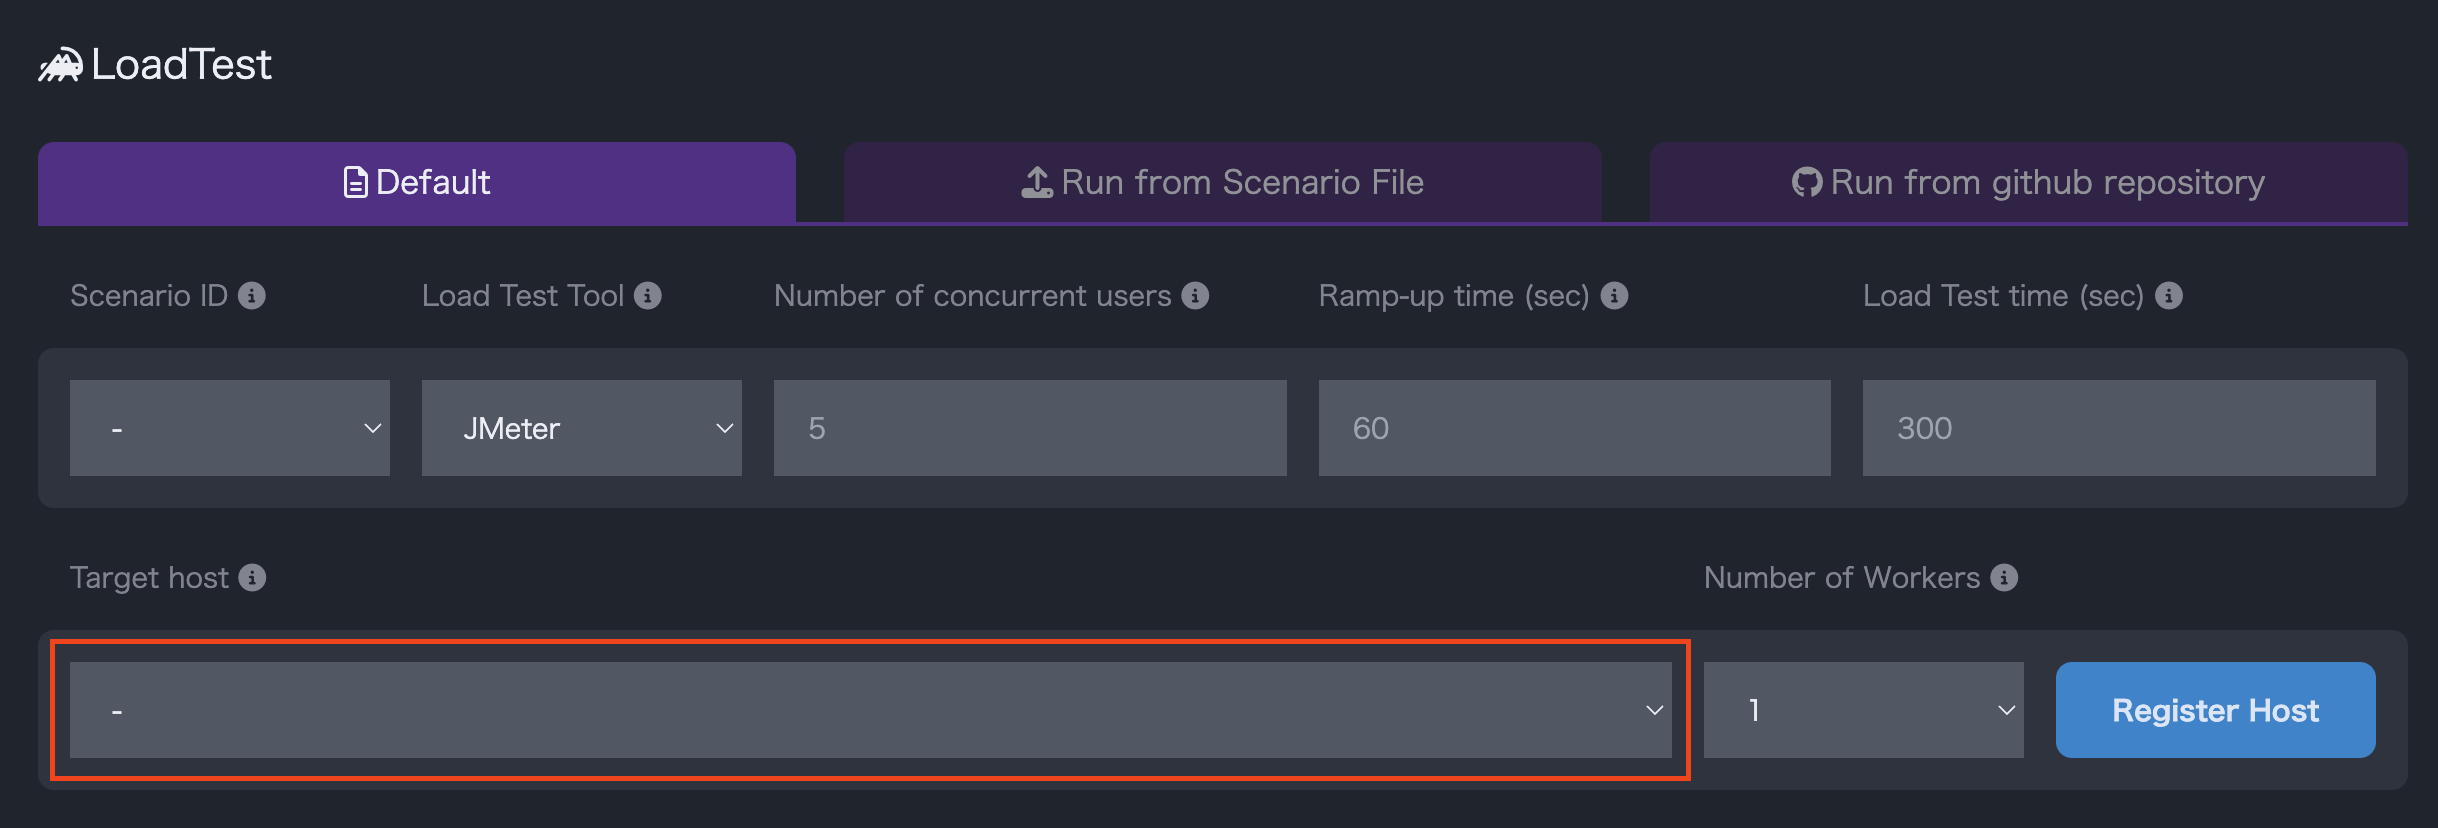
Task: Open info tooltip for concurrent users
Action: [x=1195, y=296]
